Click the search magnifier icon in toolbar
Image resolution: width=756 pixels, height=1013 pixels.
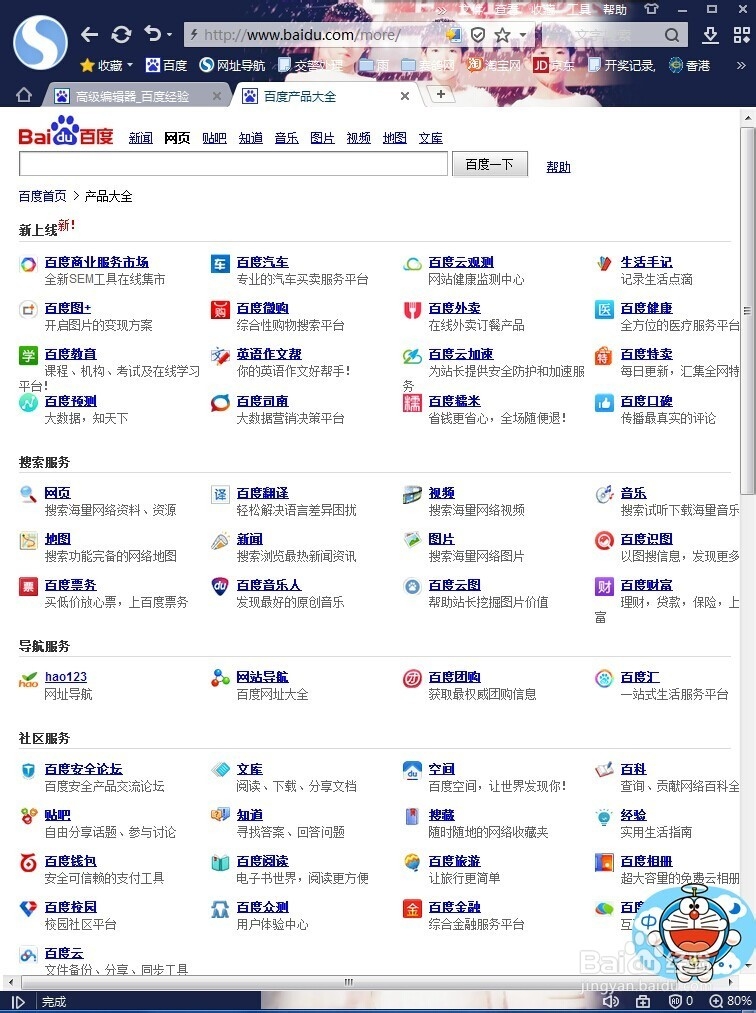(672, 35)
